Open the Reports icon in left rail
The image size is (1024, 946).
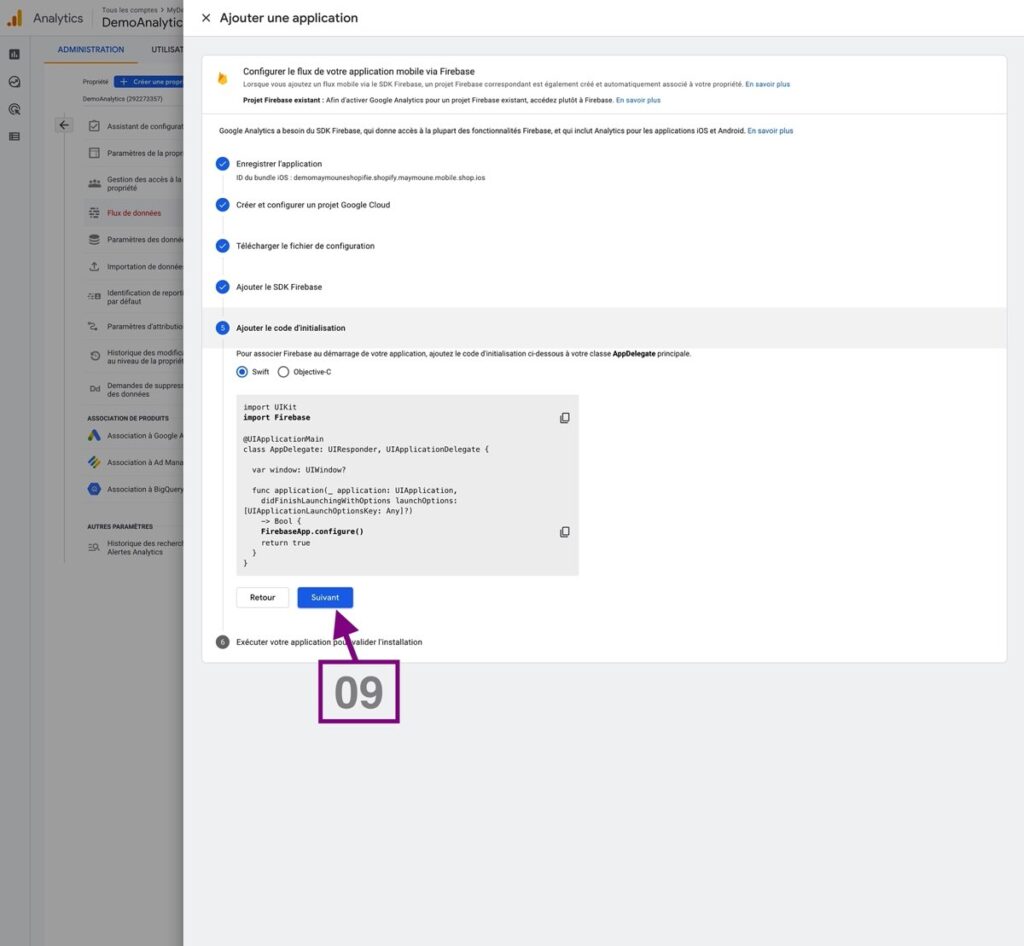[x=14, y=54]
